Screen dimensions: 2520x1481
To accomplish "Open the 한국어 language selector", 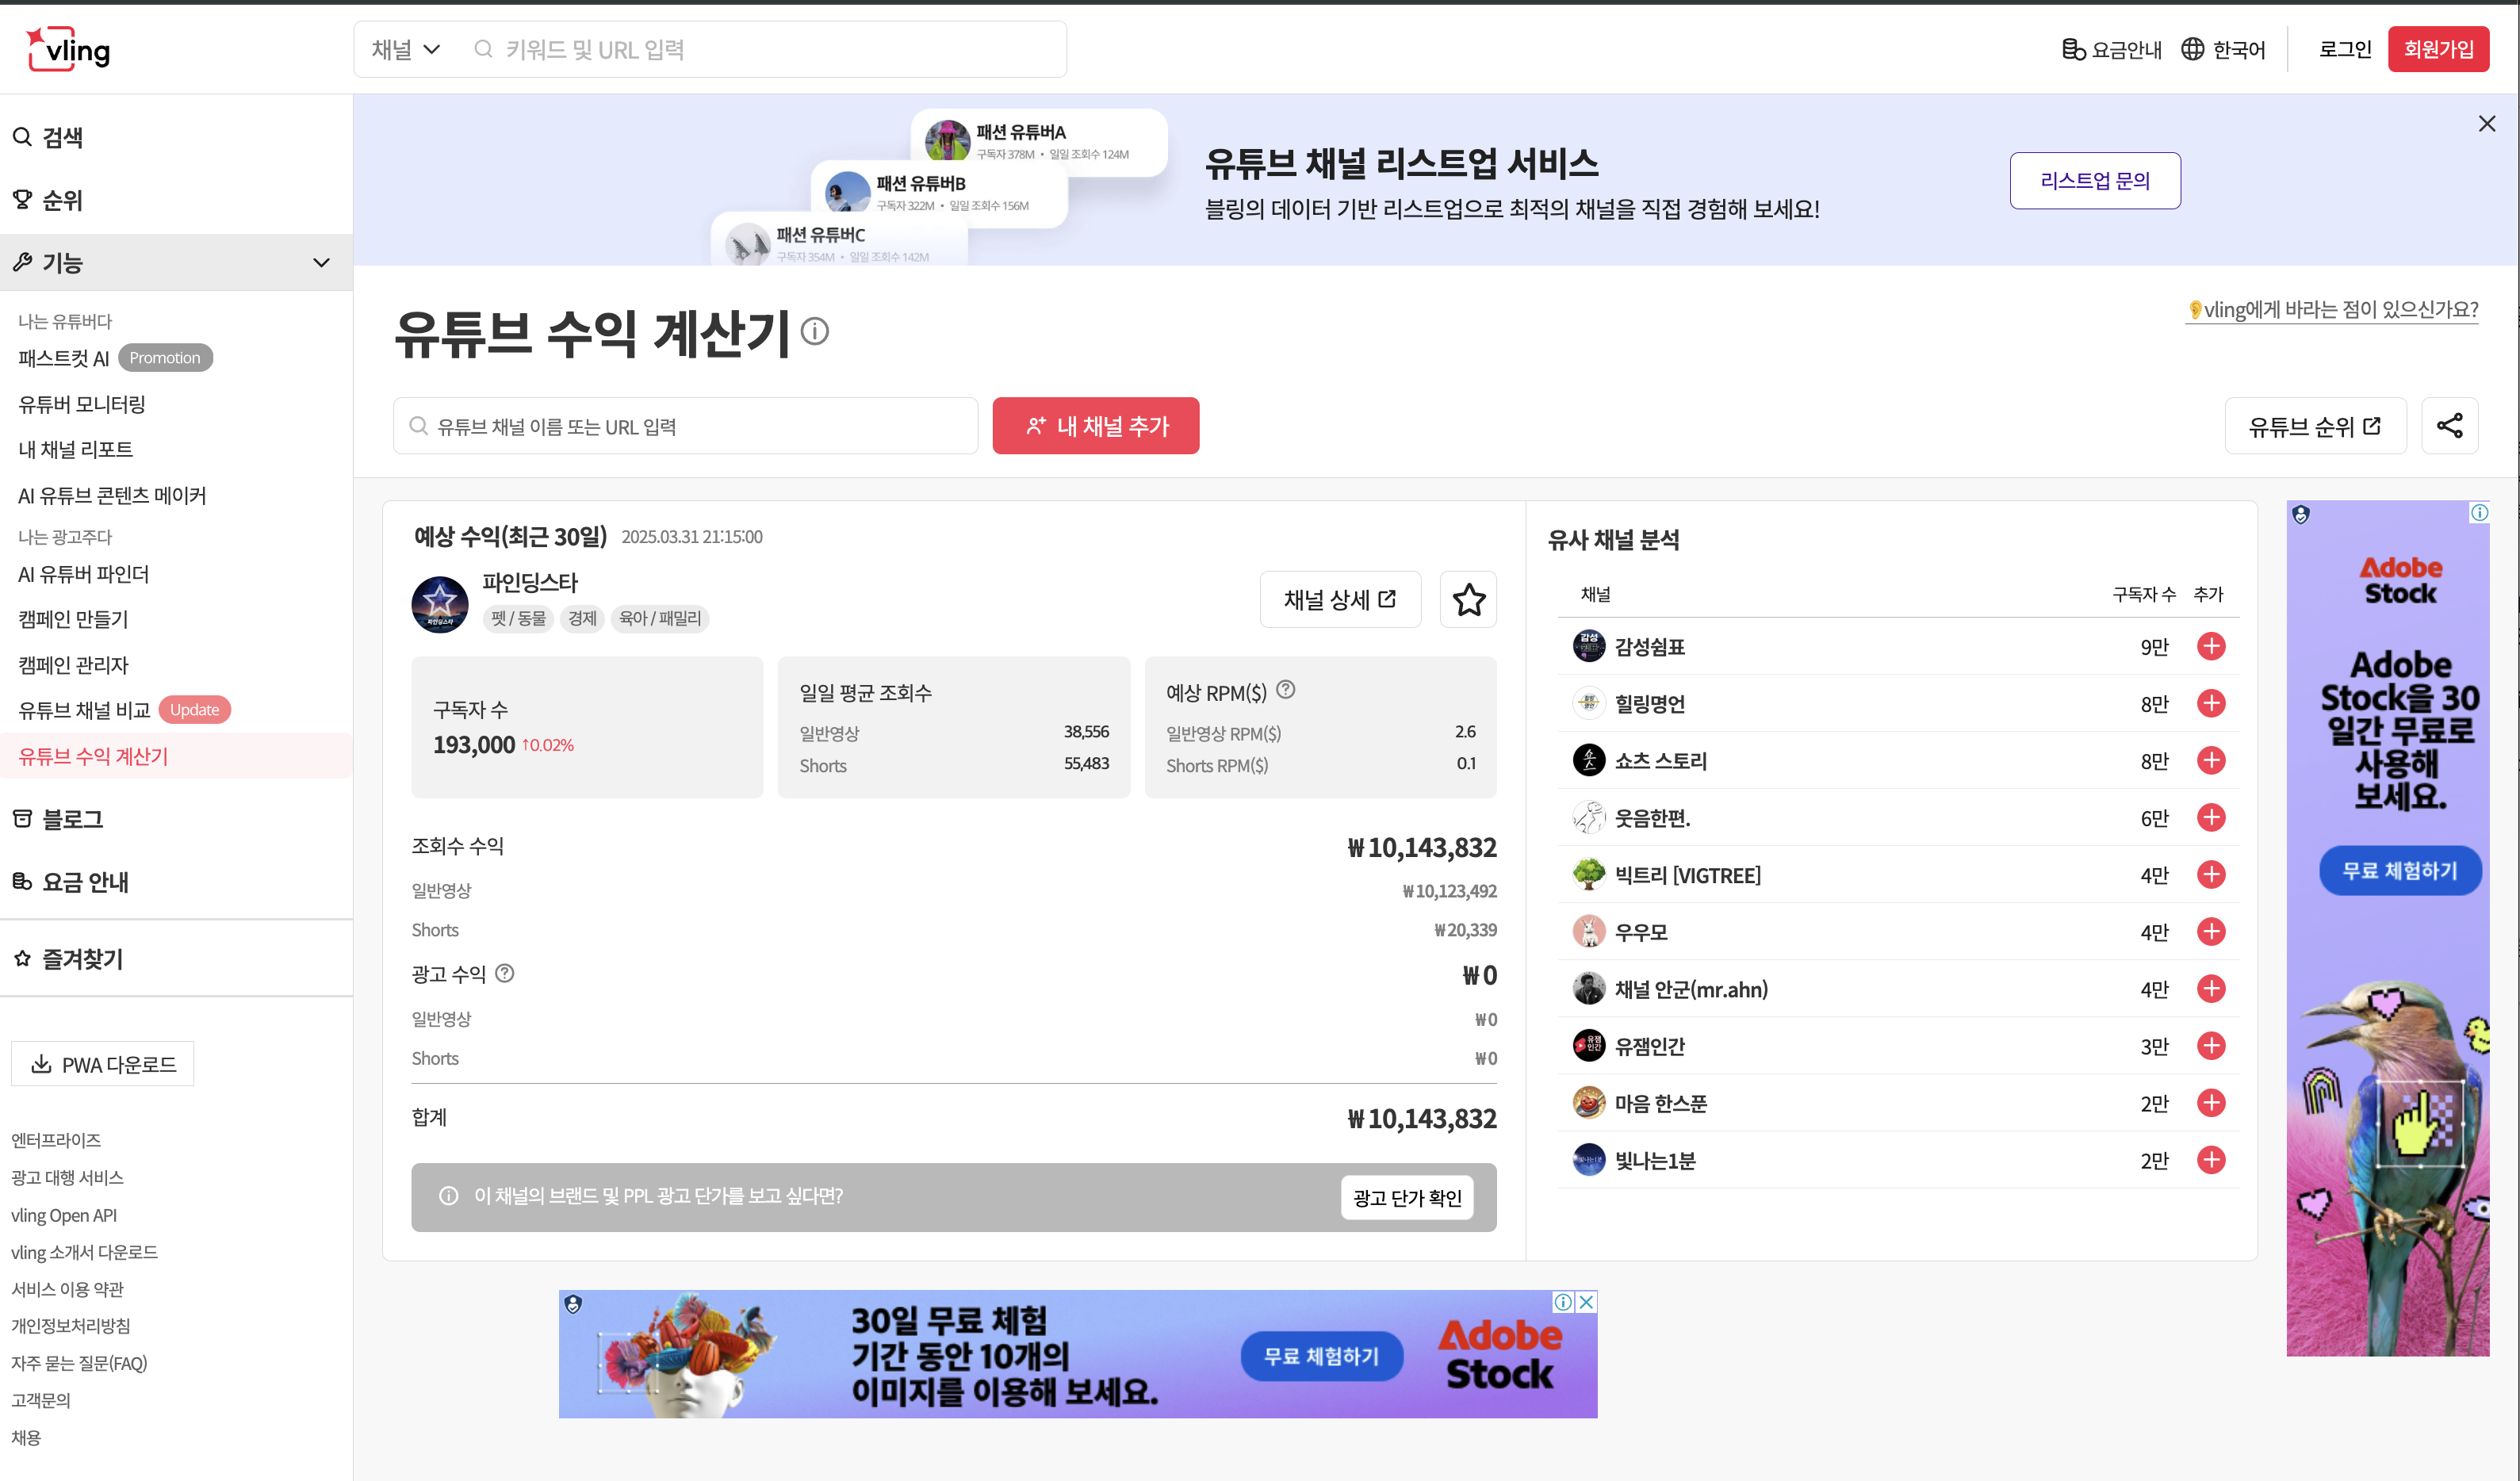I will (2223, 49).
